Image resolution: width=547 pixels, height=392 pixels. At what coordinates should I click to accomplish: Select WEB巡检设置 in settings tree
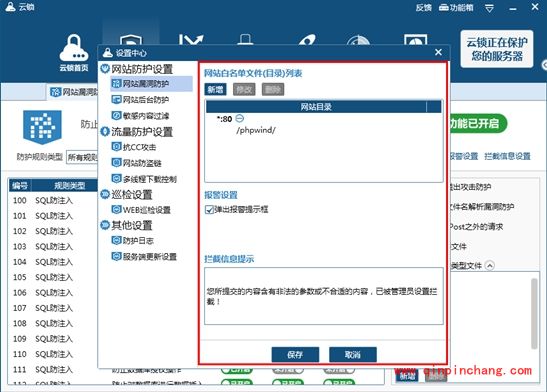pyautogui.click(x=147, y=210)
